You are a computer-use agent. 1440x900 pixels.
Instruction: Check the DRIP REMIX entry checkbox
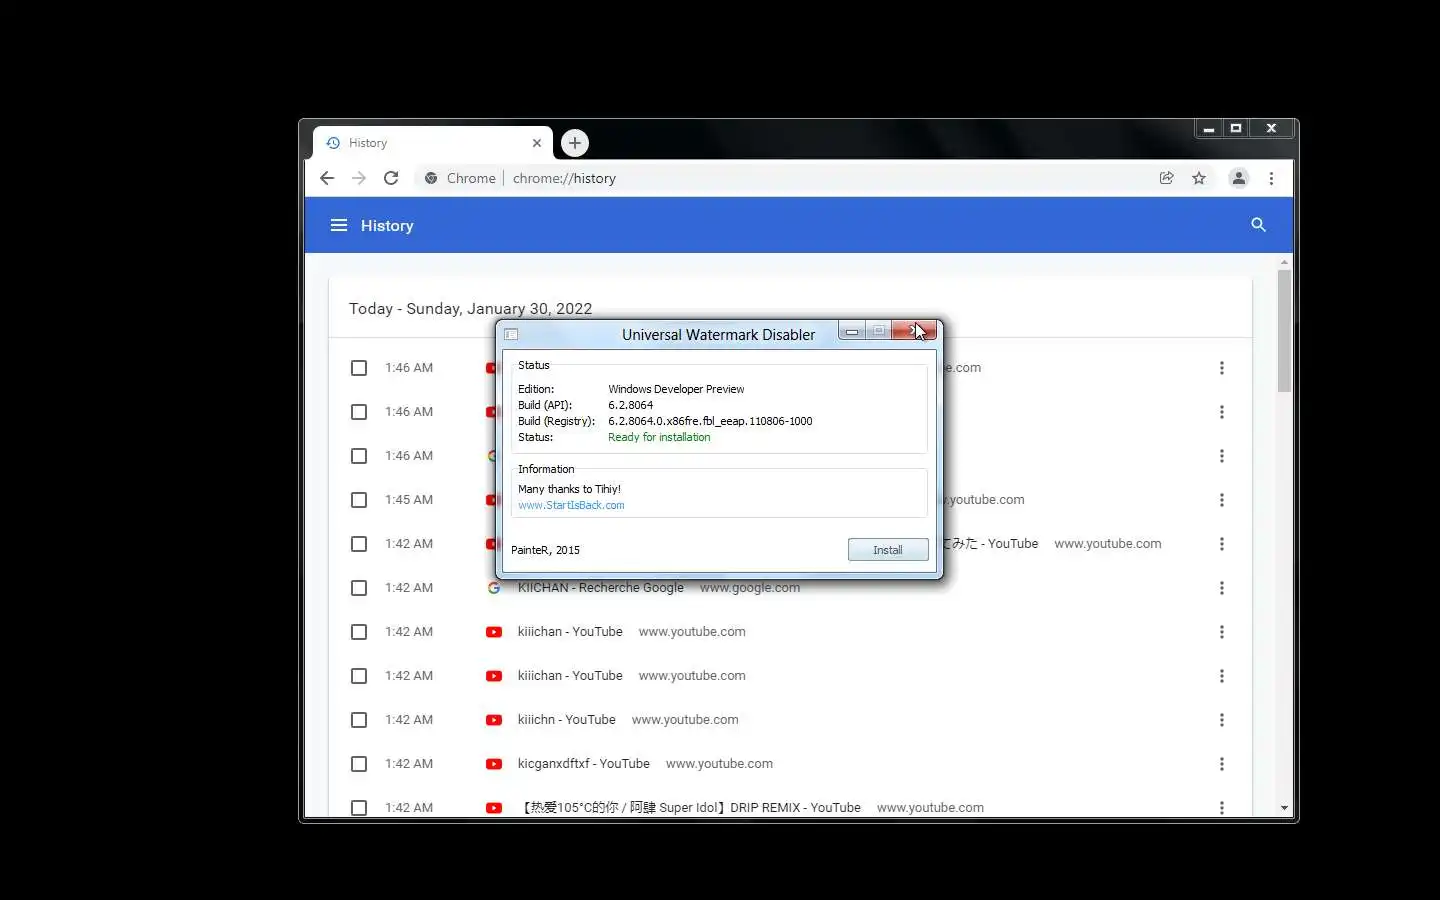pyautogui.click(x=359, y=808)
